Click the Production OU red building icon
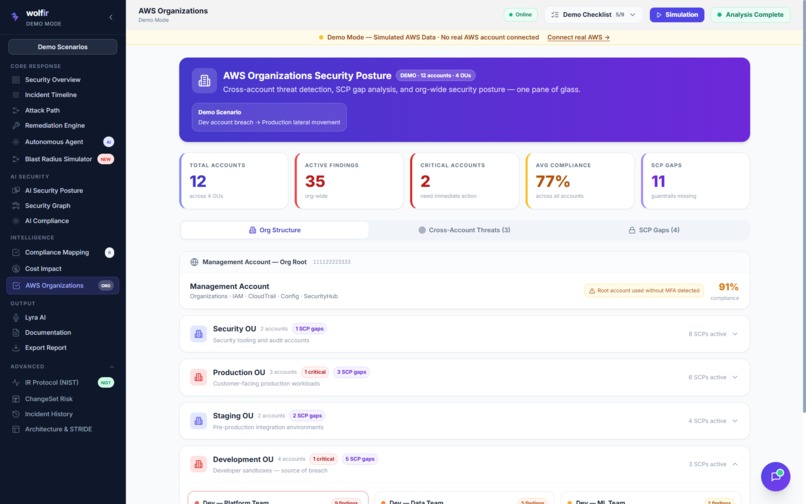 (198, 377)
